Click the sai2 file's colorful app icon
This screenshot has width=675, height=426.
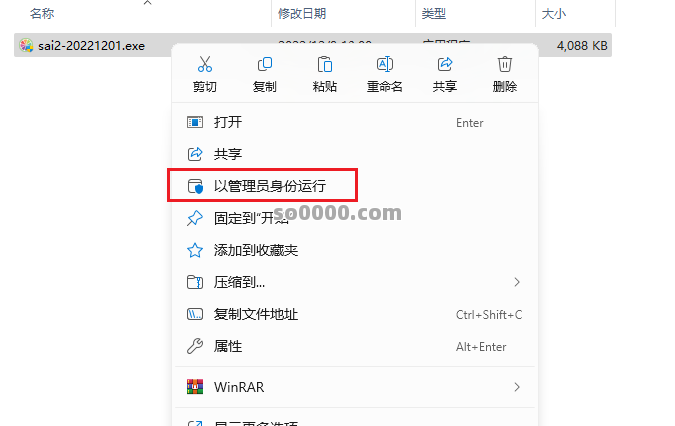(x=26, y=45)
